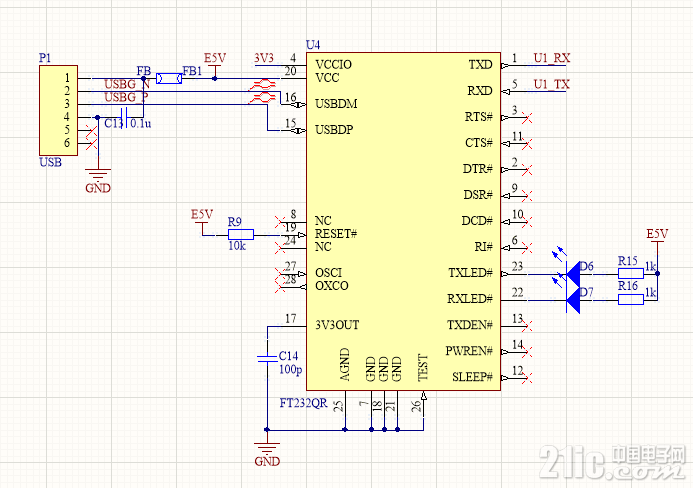The height and width of the screenshot is (488, 693).
Task: Click the no-connect marker on CTS# pin 11
Action: 527,143
